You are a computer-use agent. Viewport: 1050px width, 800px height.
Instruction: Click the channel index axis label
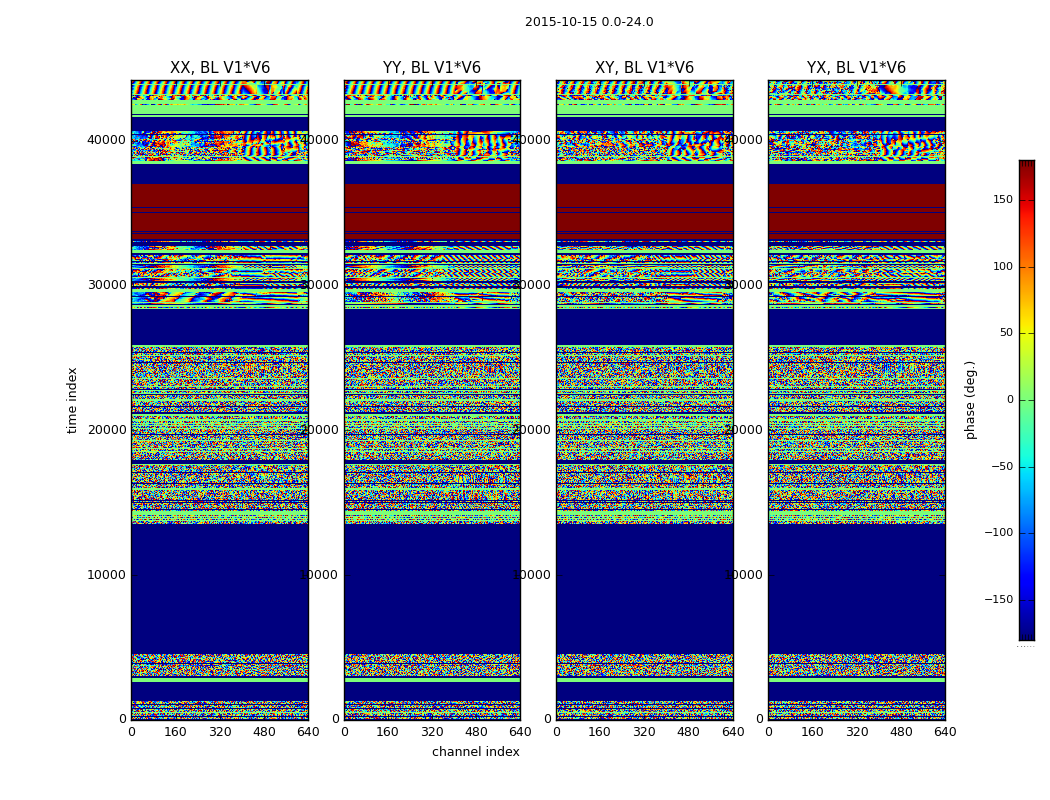[475, 752]
